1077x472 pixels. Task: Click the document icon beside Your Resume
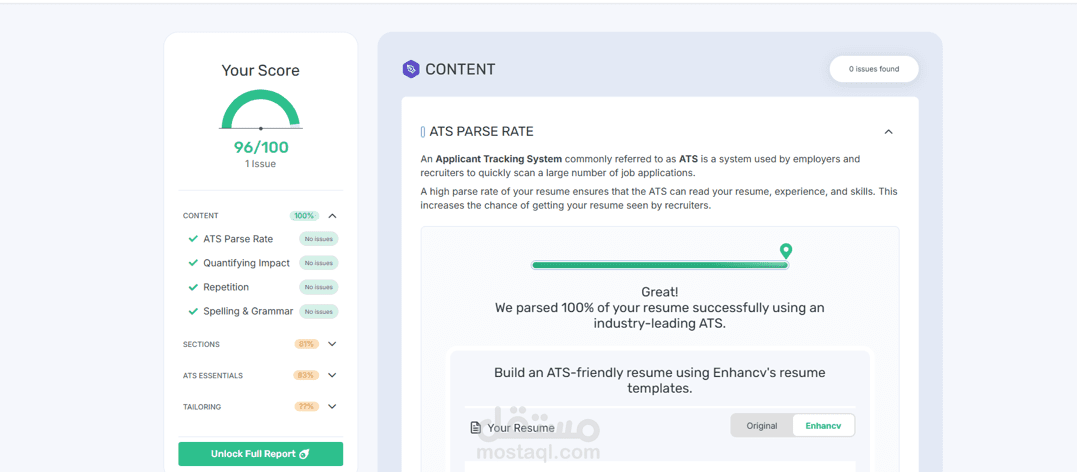476,428
